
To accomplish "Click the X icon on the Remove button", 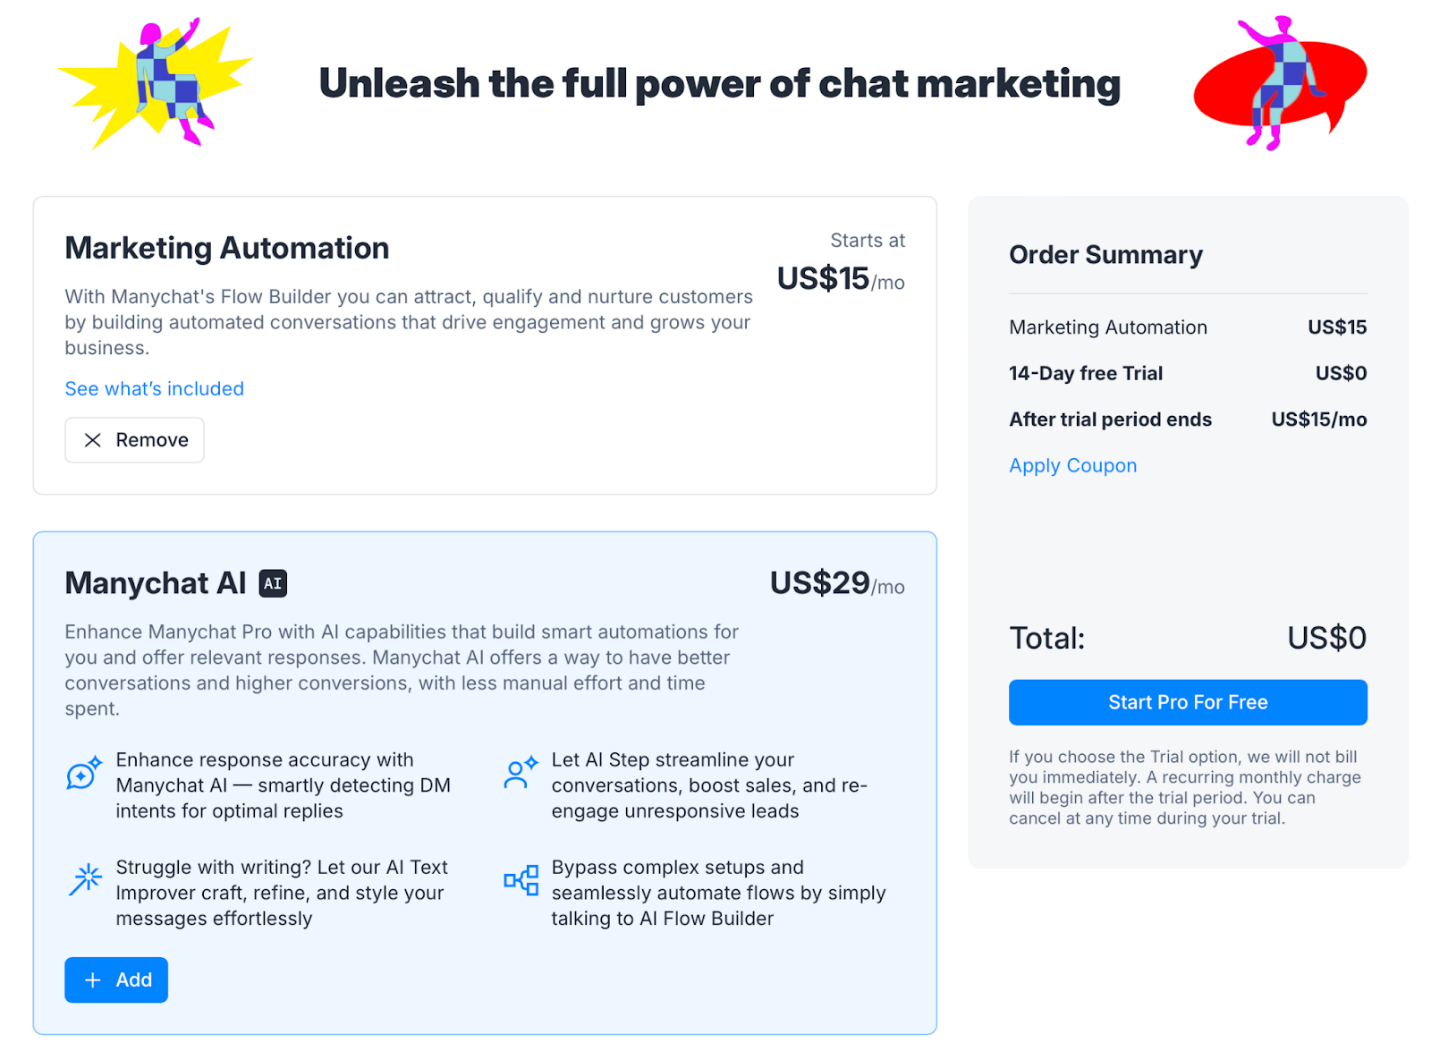I will point(92,440).
